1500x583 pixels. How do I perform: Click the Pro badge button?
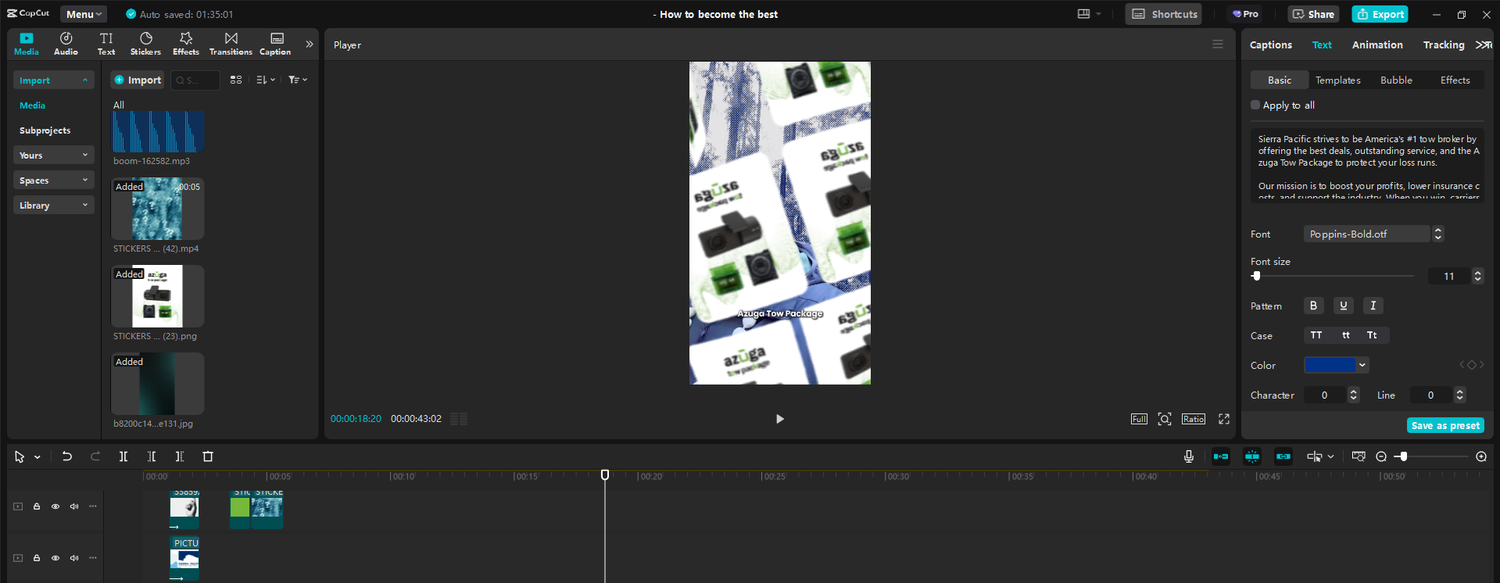[1245, 14]
